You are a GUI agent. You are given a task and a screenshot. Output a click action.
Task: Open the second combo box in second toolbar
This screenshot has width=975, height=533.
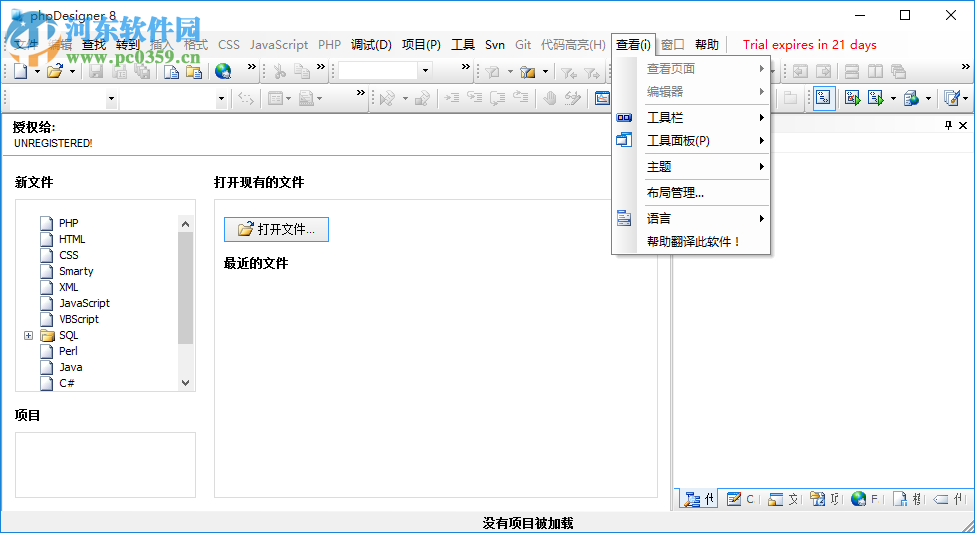pyautogui.click(x=221, y=98)
